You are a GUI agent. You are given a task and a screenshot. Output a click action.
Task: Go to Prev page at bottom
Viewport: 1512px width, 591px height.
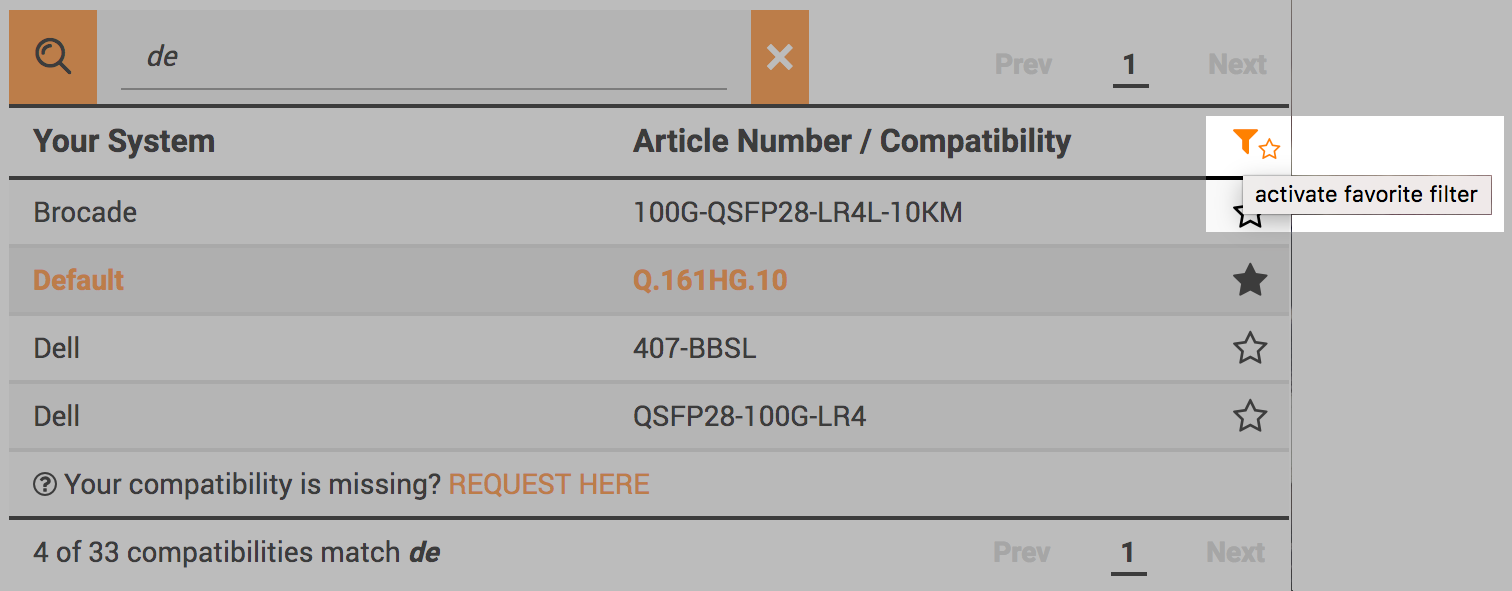[x=1022, y=552]
